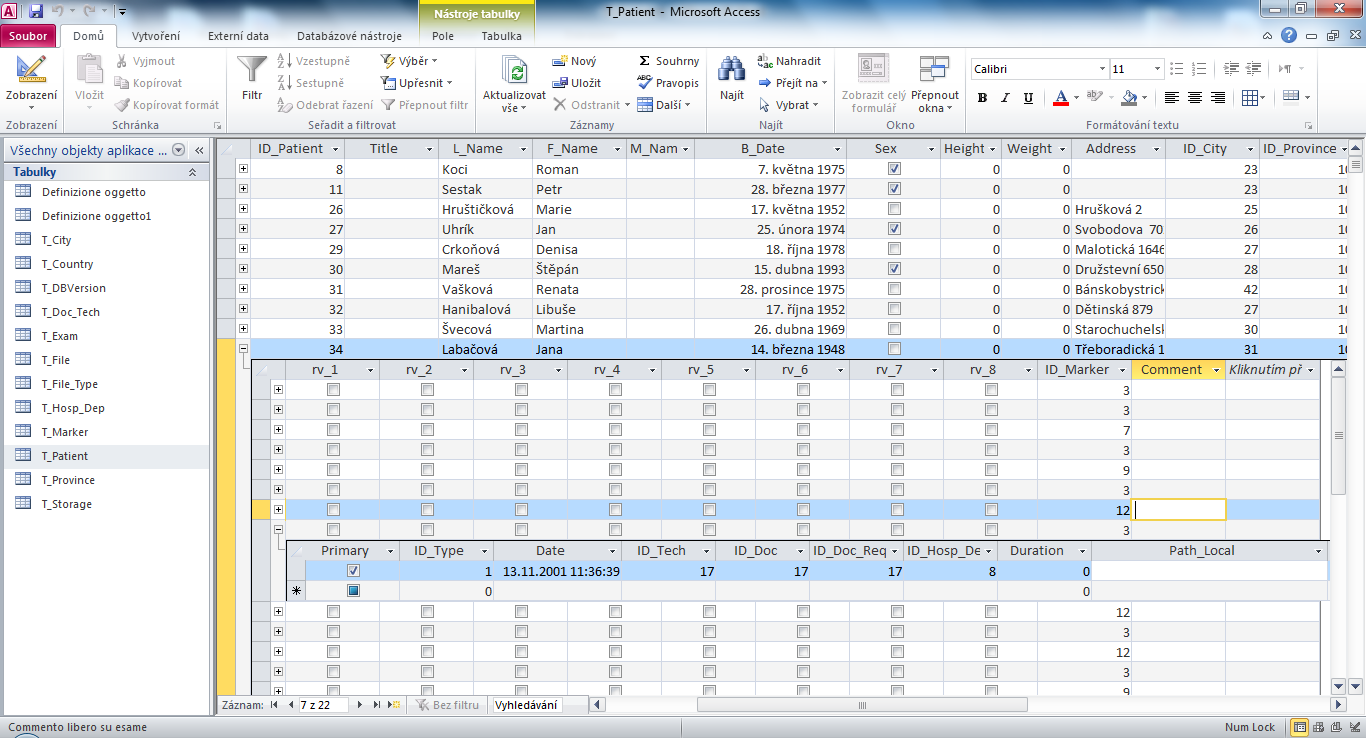Switch to Externí data tab
Viewport: 1366px width, 738px height.
click(x=238, y=36)
